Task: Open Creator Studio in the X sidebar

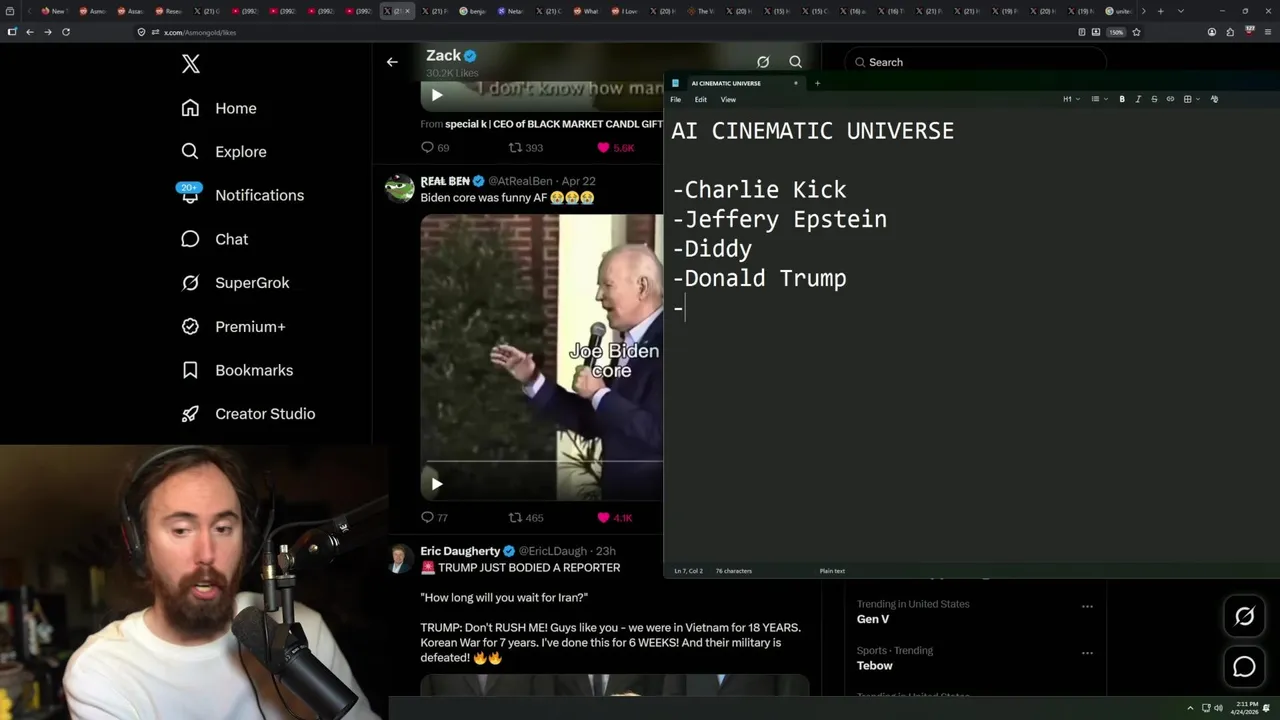Action: 248,414
